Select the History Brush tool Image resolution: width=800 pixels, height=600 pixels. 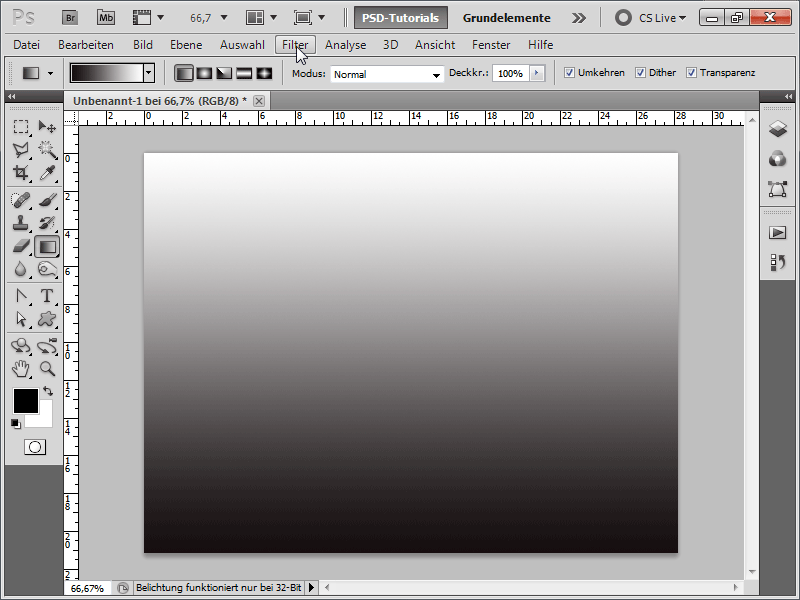tap(47, 223)
